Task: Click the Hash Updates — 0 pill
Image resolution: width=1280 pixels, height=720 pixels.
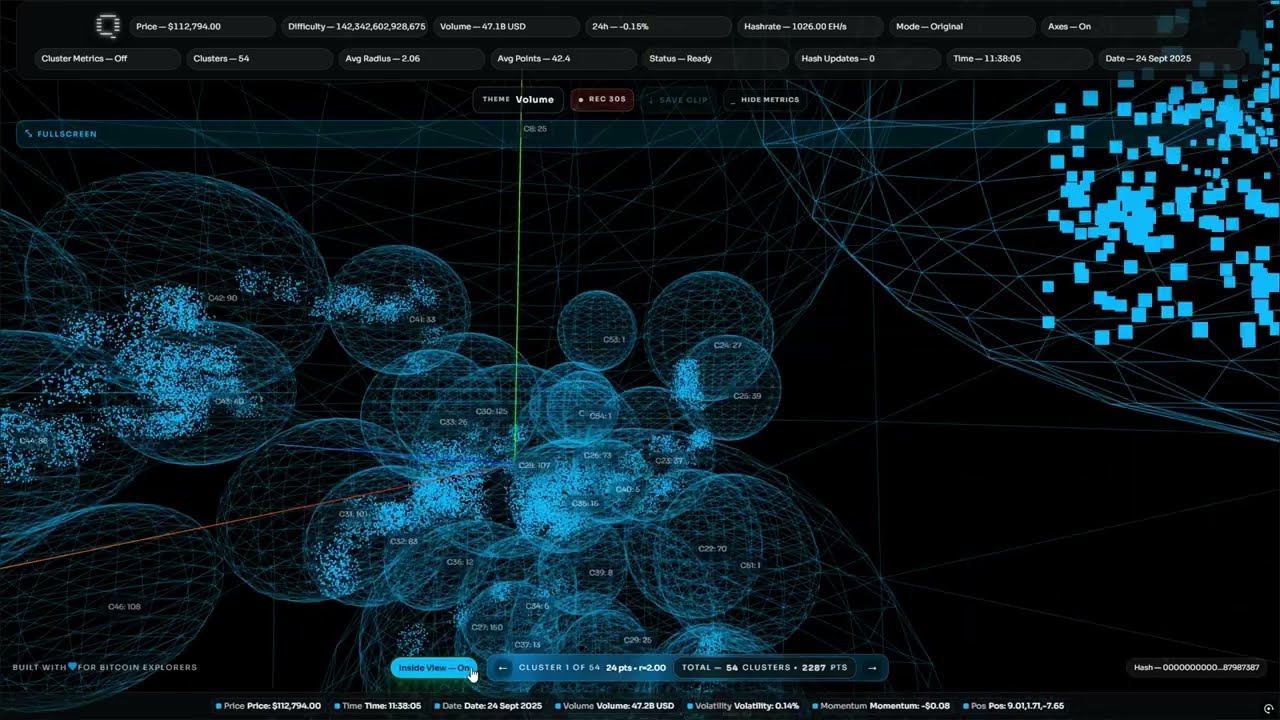Action: (868, 59)
